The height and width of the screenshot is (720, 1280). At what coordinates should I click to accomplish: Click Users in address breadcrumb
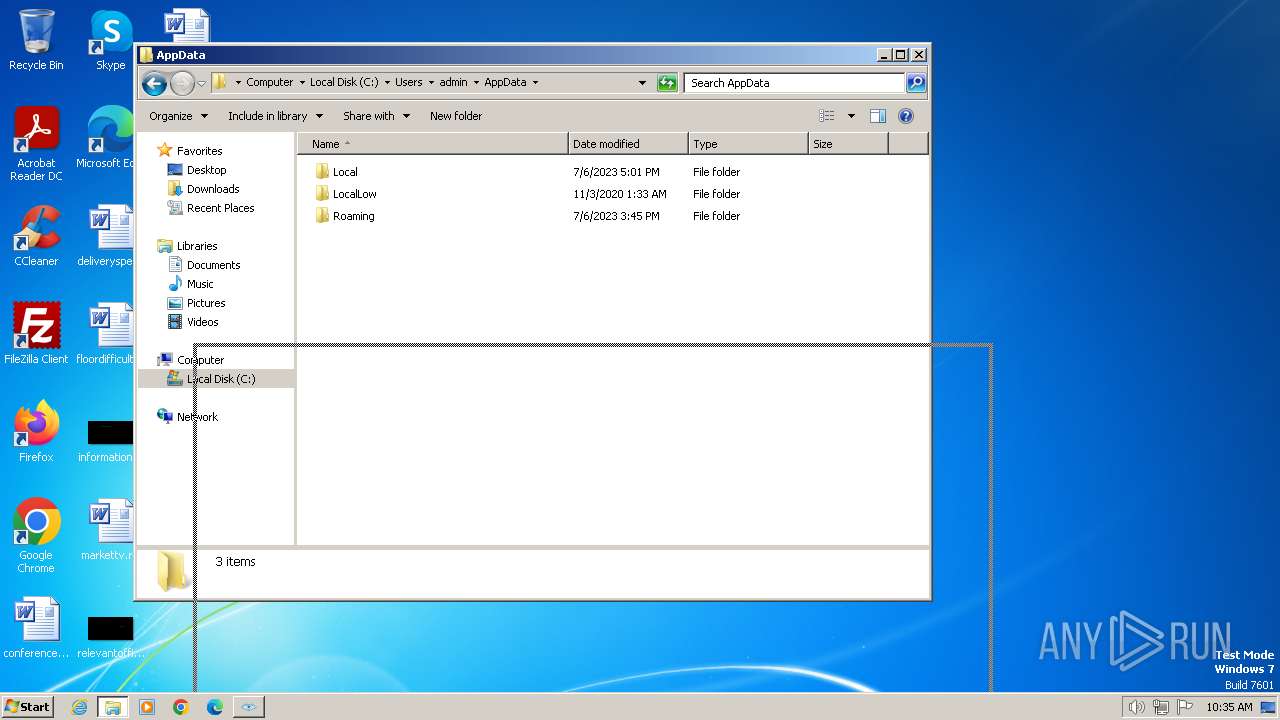pos(408,83)
